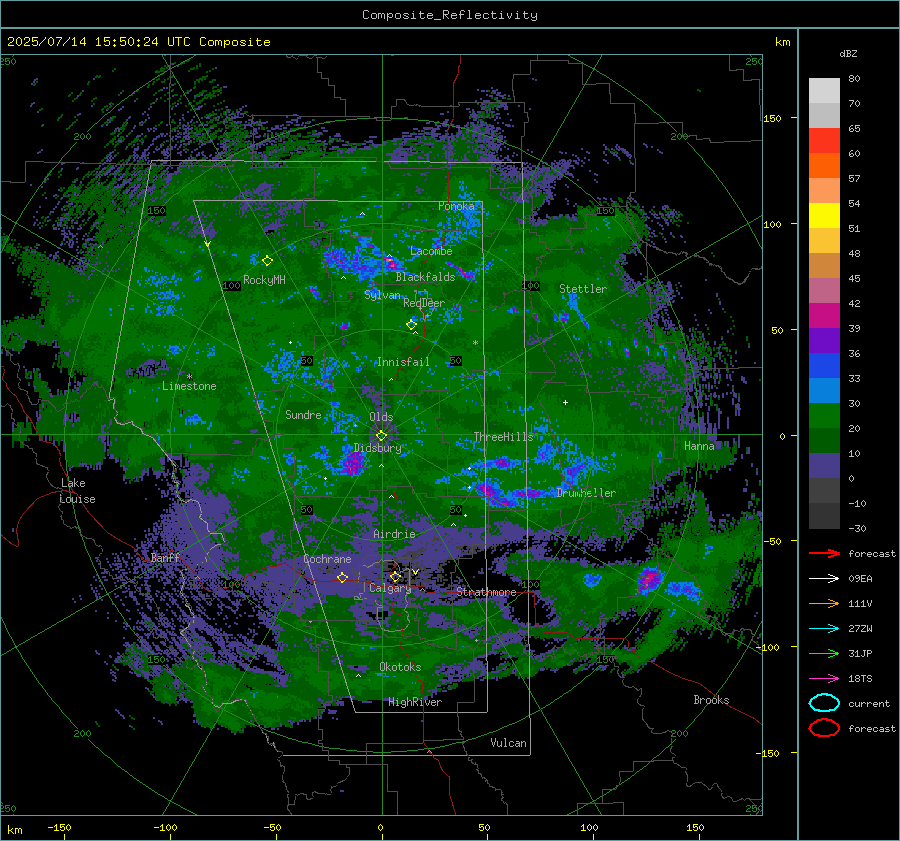The image size is (900, 841).
Task: Click the Limestone label
Action: pos(189,386)
